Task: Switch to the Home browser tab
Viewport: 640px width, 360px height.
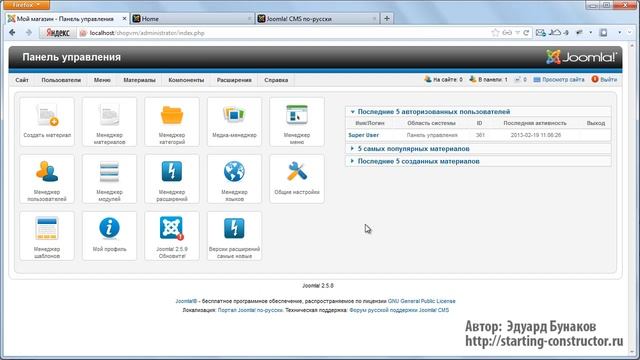Action: pyautogui.click(x=192, y=19)
